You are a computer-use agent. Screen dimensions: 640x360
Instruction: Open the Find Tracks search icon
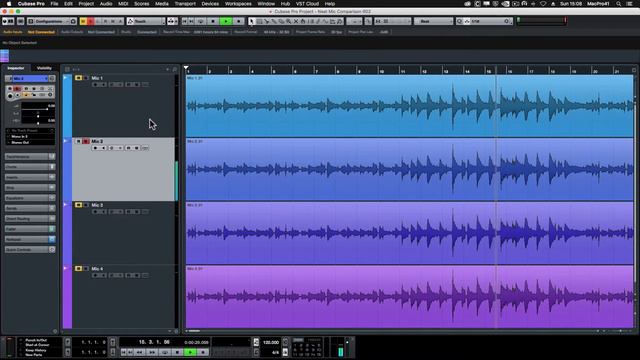click(175, 69)
